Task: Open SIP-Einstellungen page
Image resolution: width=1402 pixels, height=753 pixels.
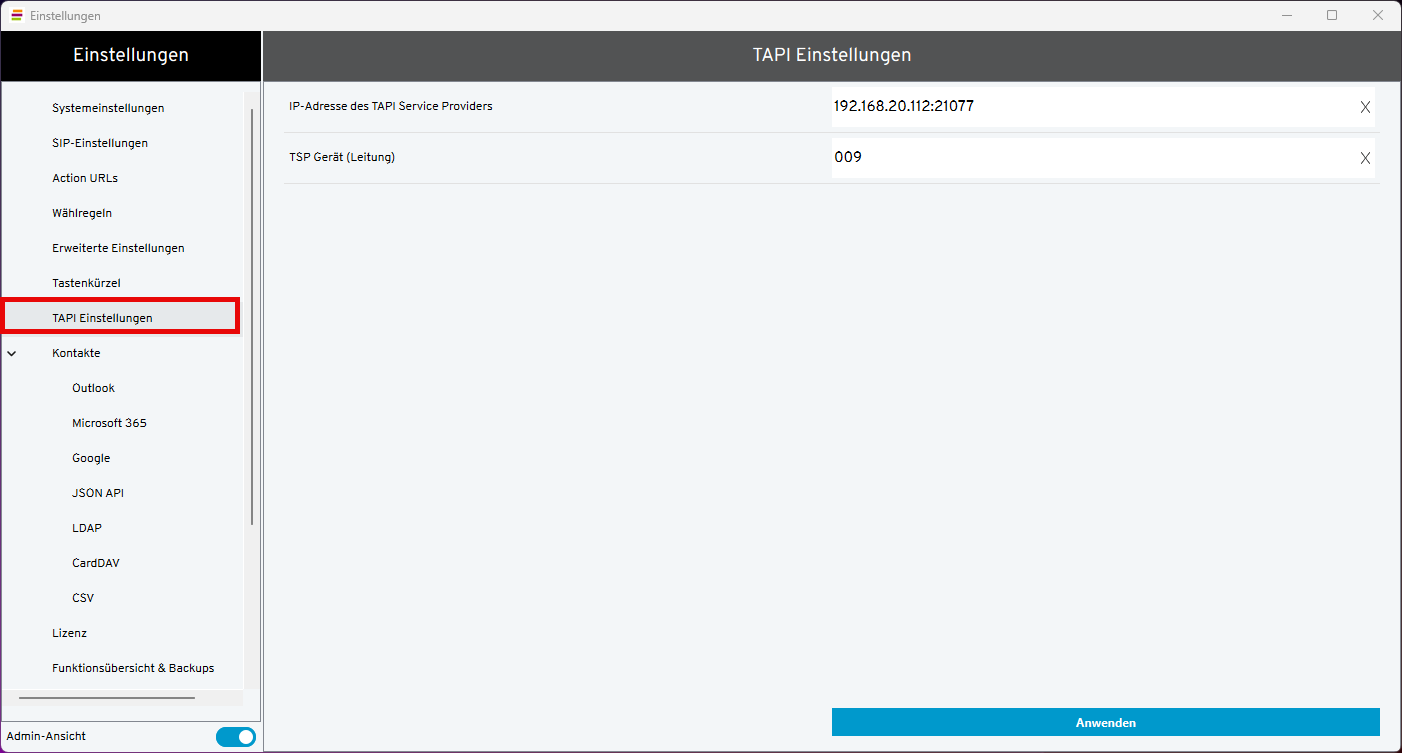Action: (100, 143)
